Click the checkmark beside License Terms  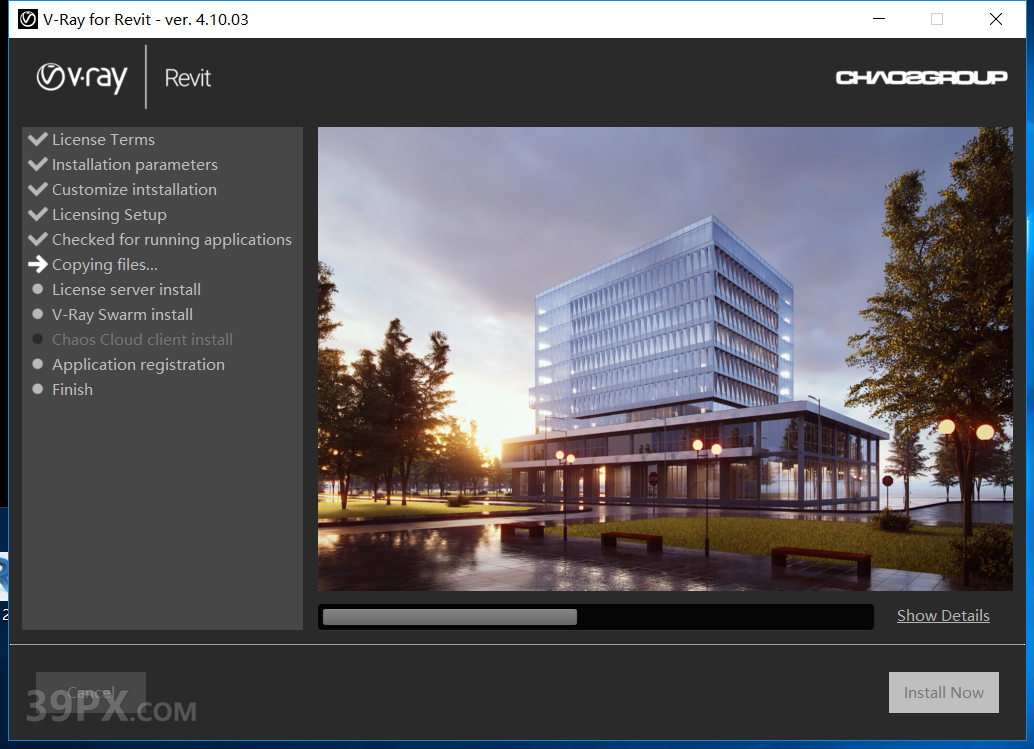tap(38, 139)
